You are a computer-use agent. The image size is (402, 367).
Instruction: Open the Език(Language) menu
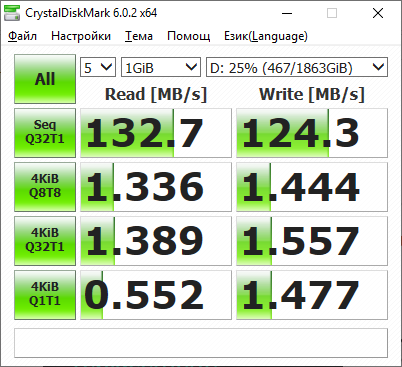click(x=266, y=36)
